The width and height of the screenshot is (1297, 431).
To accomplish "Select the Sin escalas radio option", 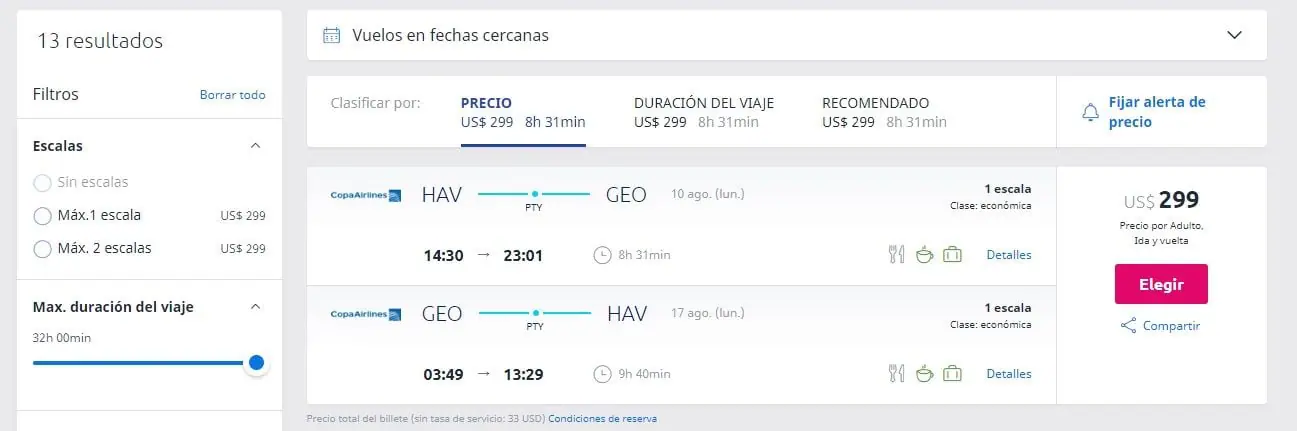I will (42, 182).
